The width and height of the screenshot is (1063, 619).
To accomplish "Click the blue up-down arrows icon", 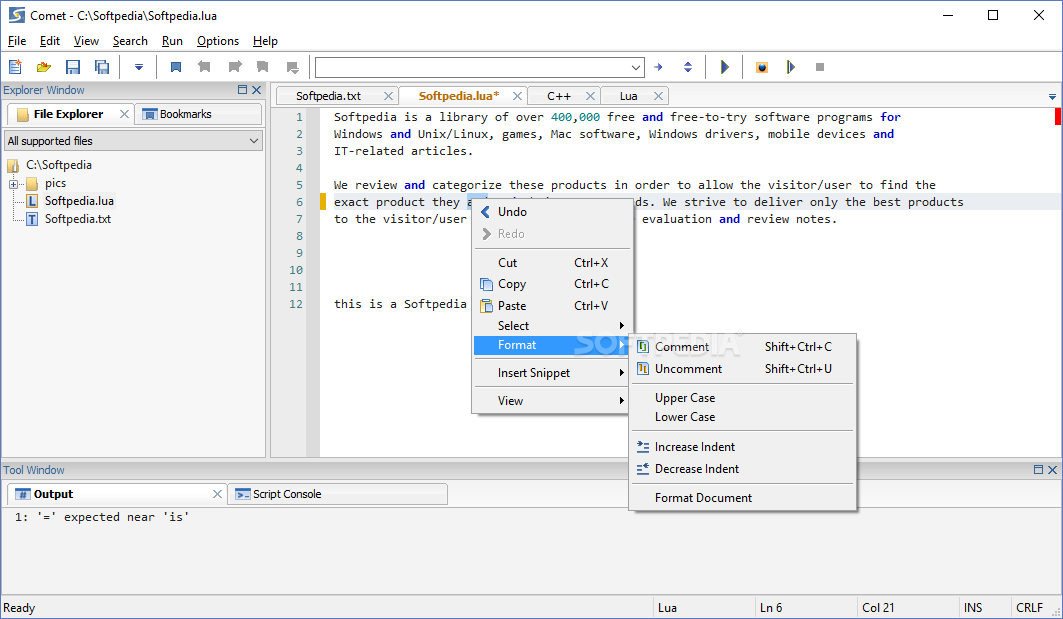I will 687,67.
